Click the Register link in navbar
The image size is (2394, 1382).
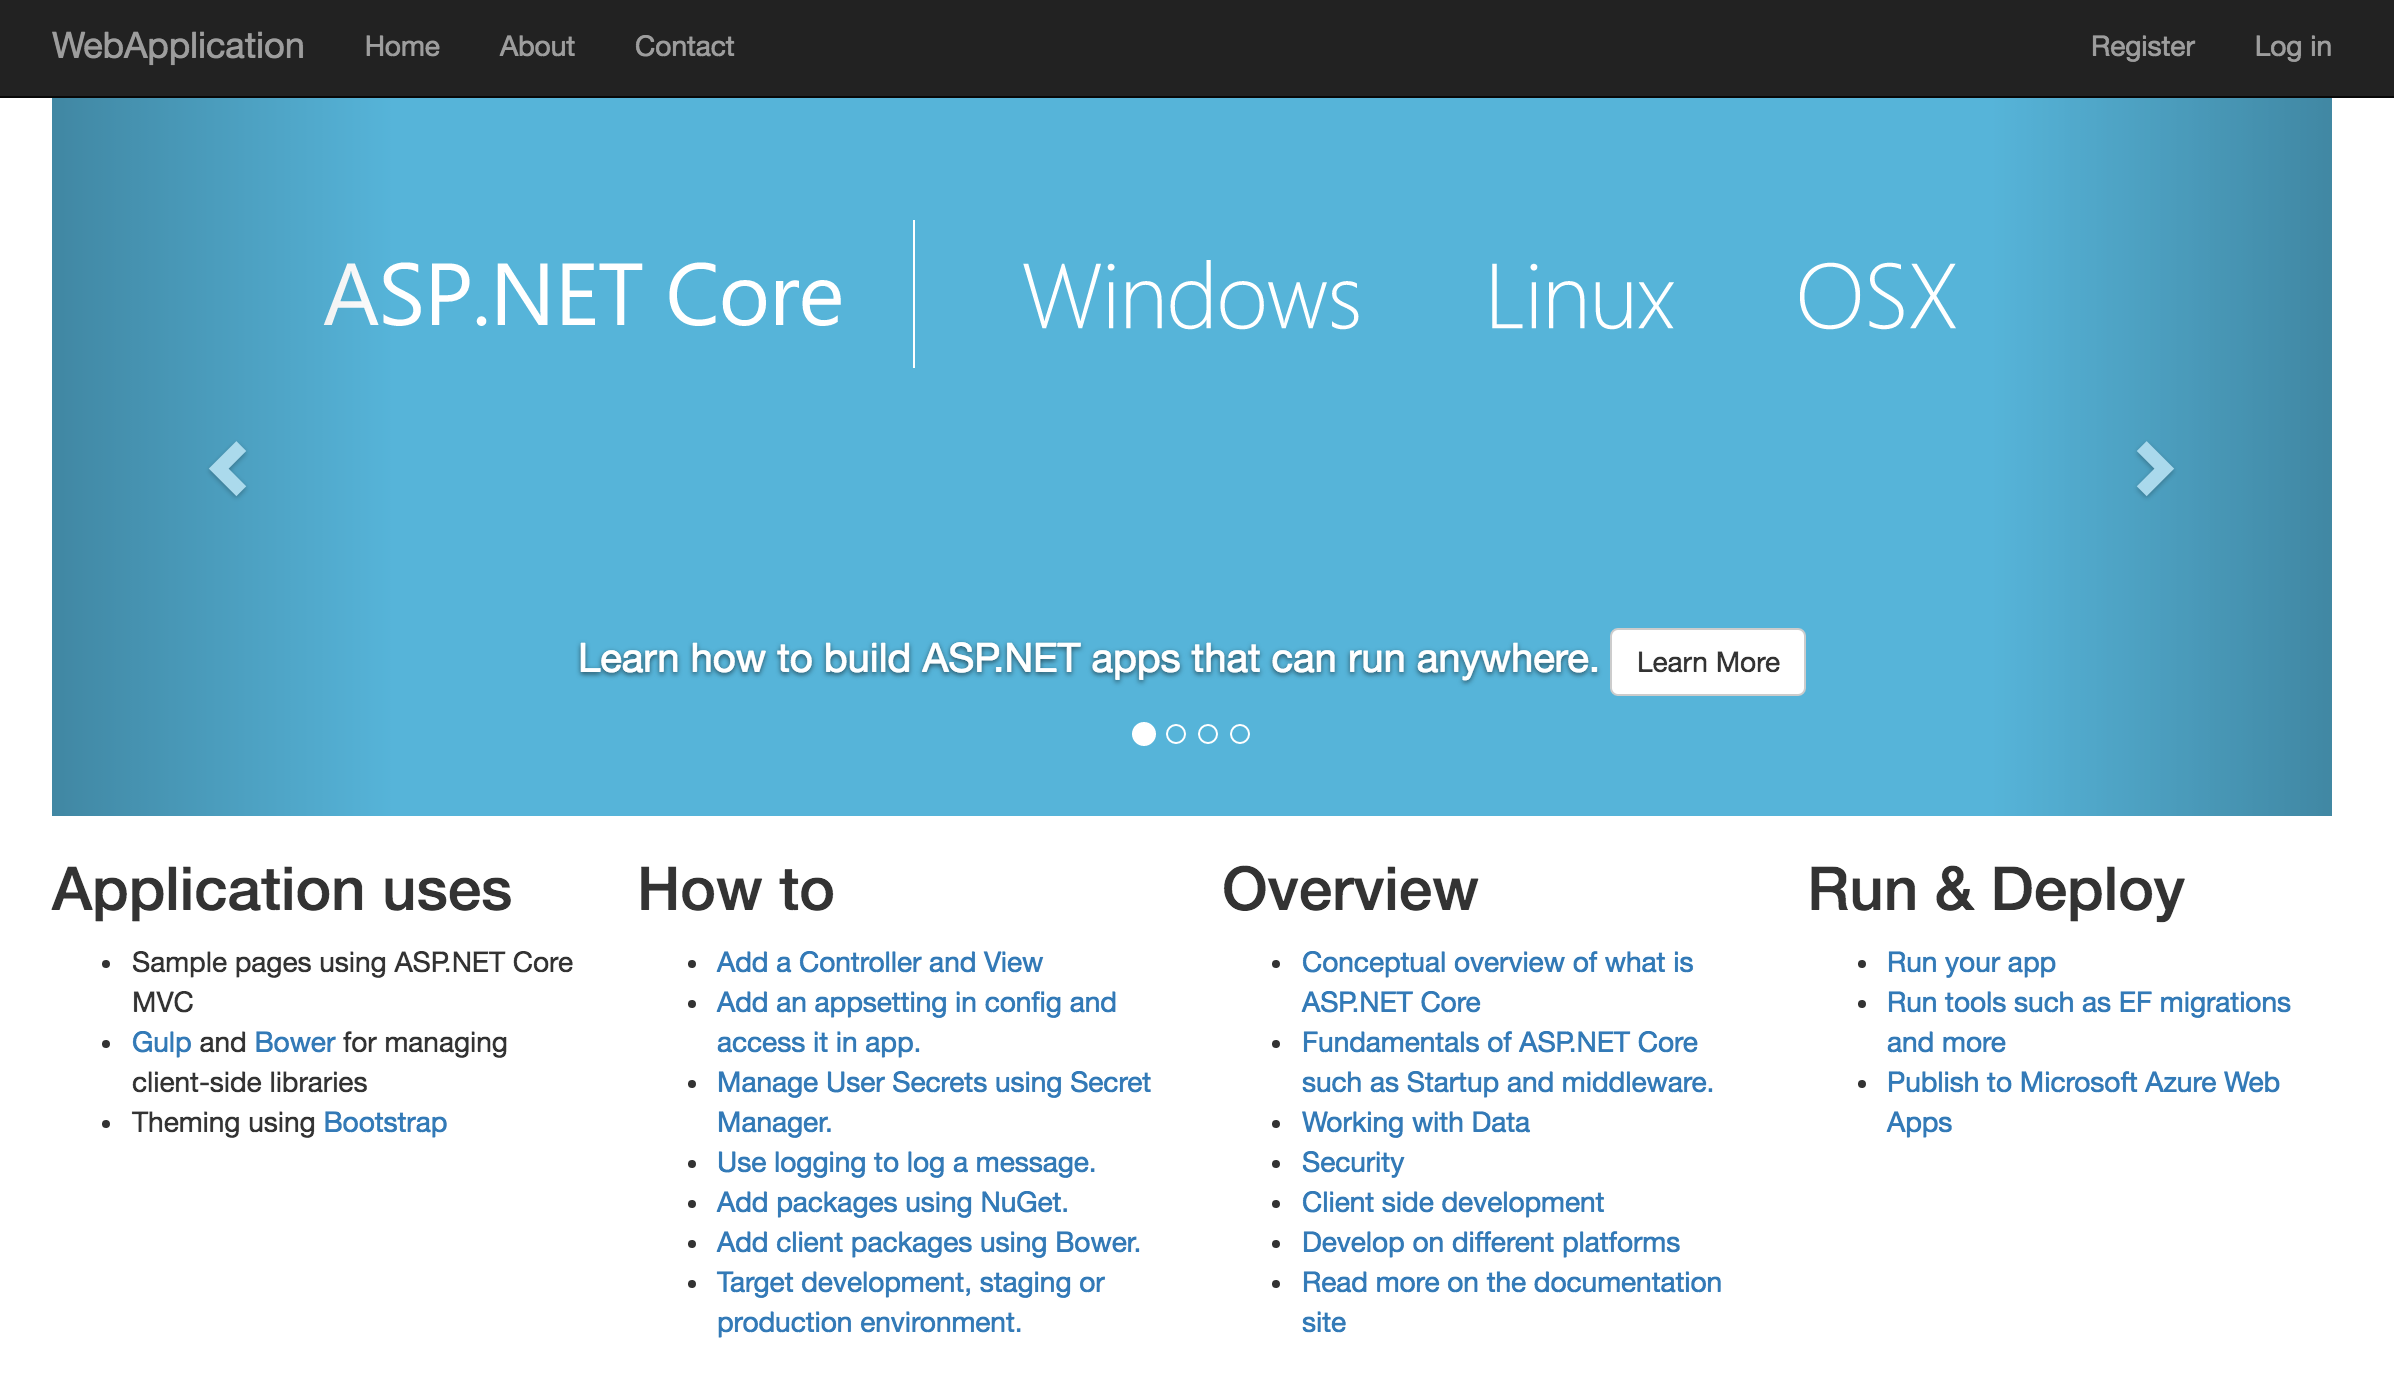(x=2142, y=47)
